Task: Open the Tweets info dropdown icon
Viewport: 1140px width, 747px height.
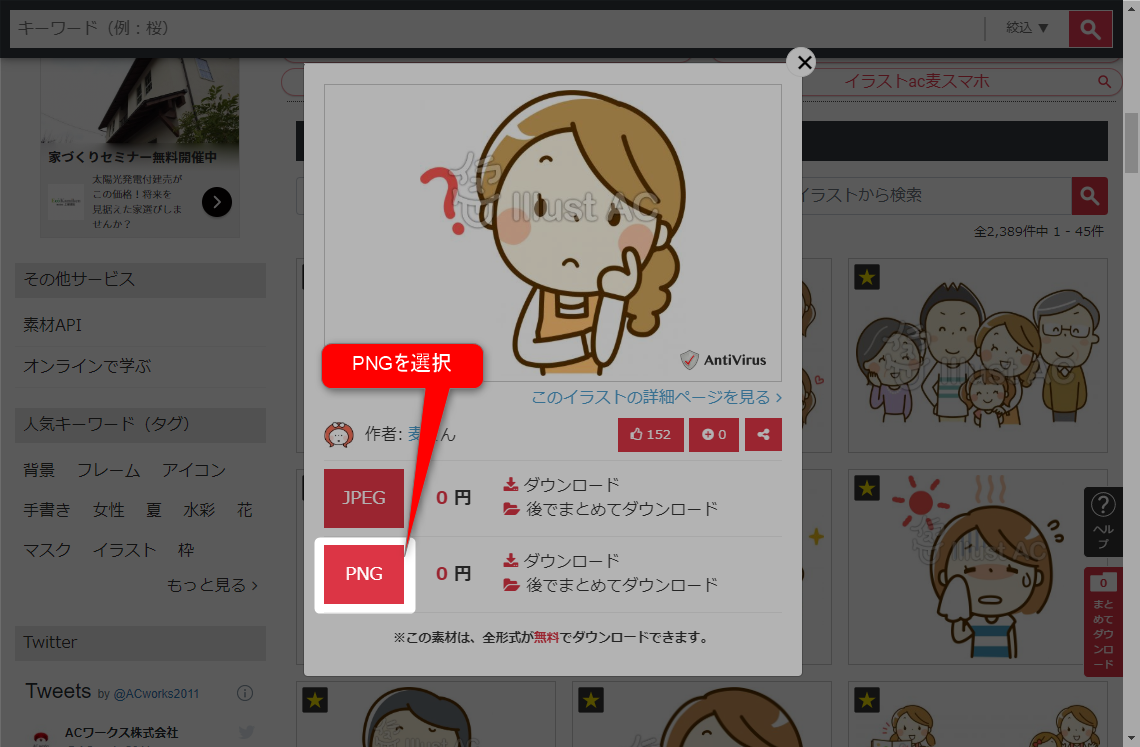Action: point(245,693)
